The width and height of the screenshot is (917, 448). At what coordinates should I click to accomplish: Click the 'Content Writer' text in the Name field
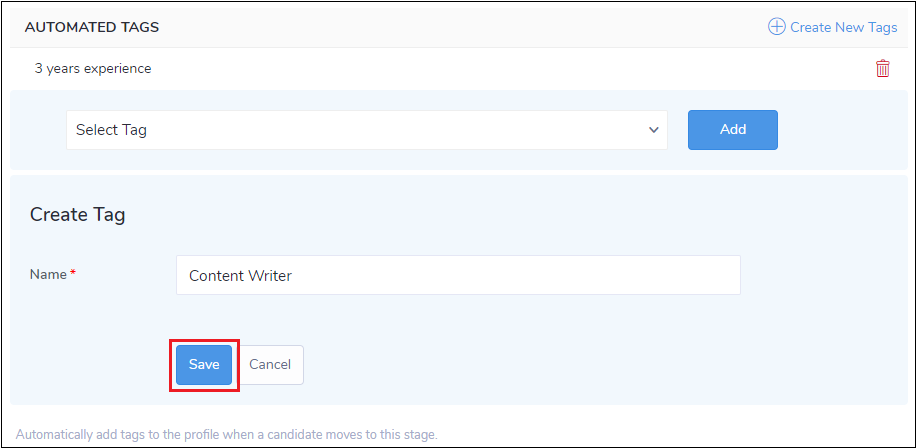[240, 275]
